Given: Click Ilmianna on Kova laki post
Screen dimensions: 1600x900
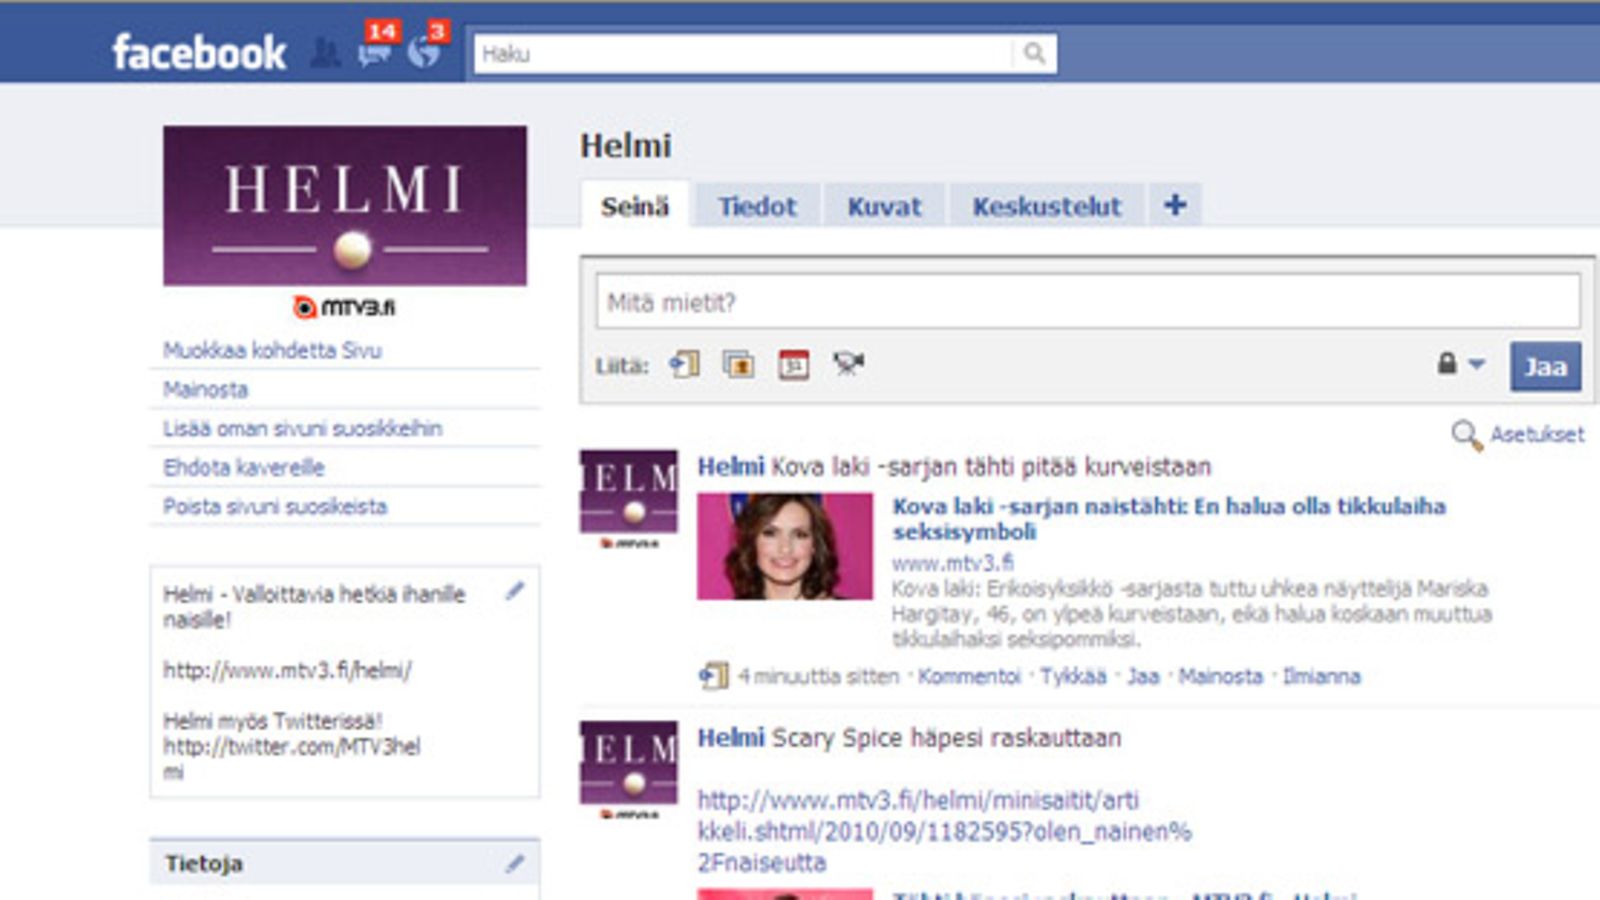Looking at the screenshot, I should [x=1321, y=676].
